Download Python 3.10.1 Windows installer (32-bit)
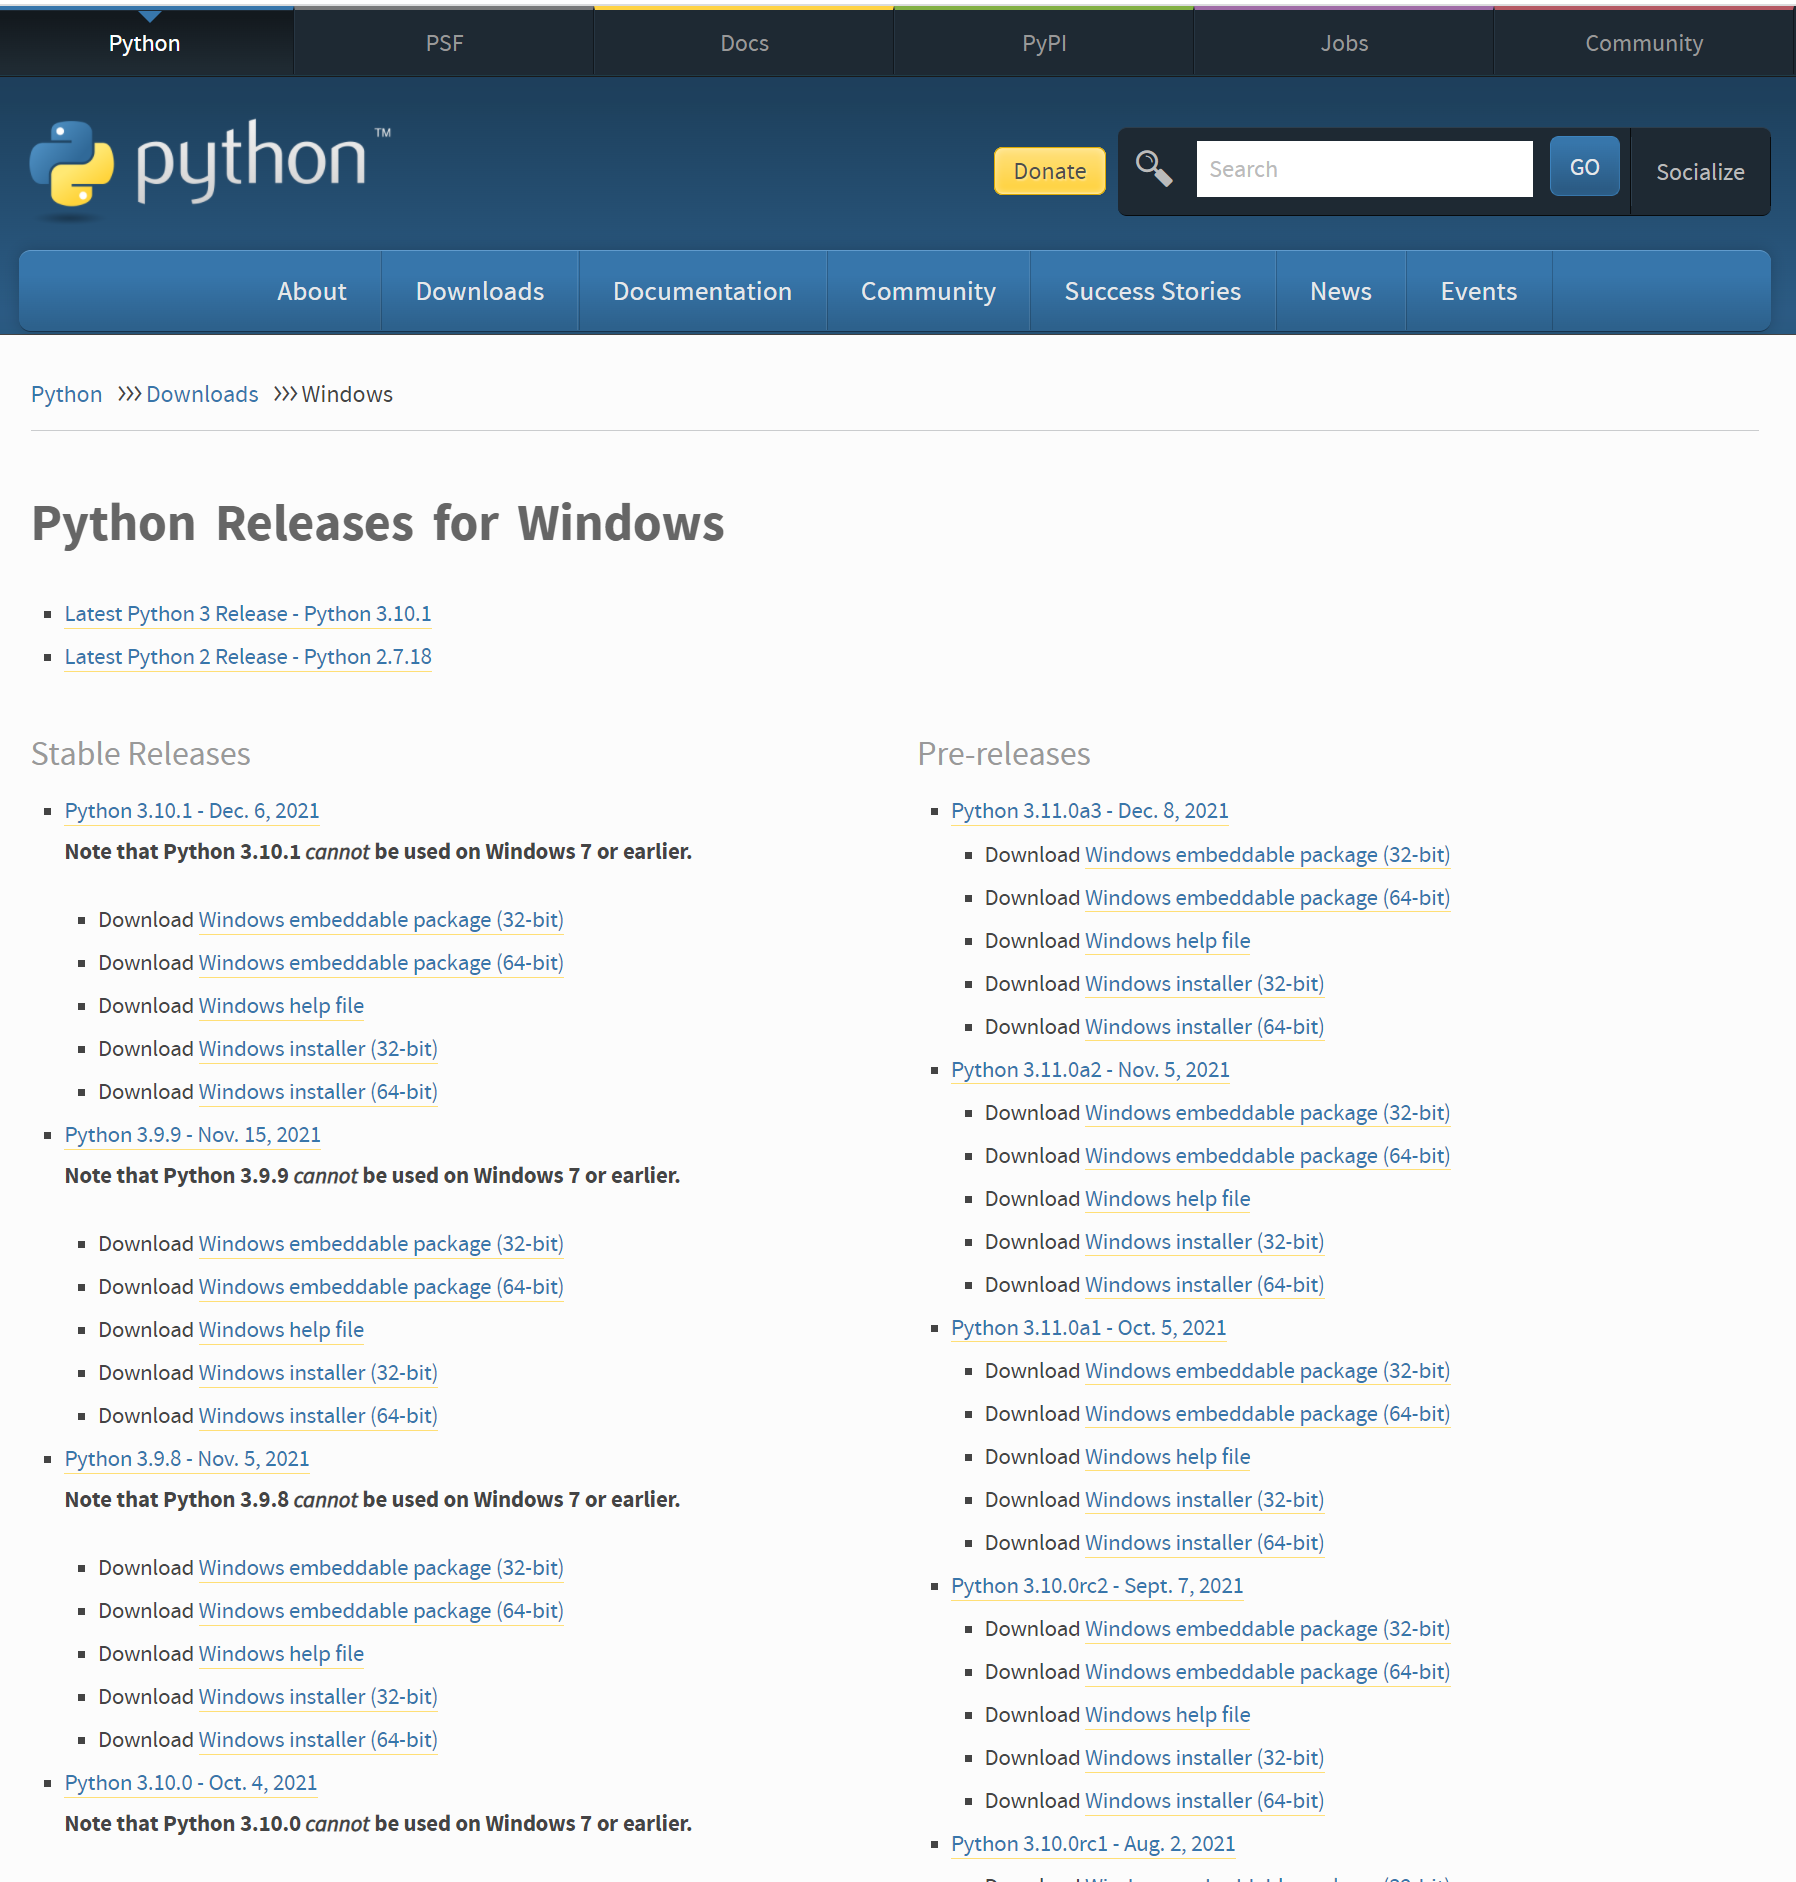 click(x=318, y=1049)
